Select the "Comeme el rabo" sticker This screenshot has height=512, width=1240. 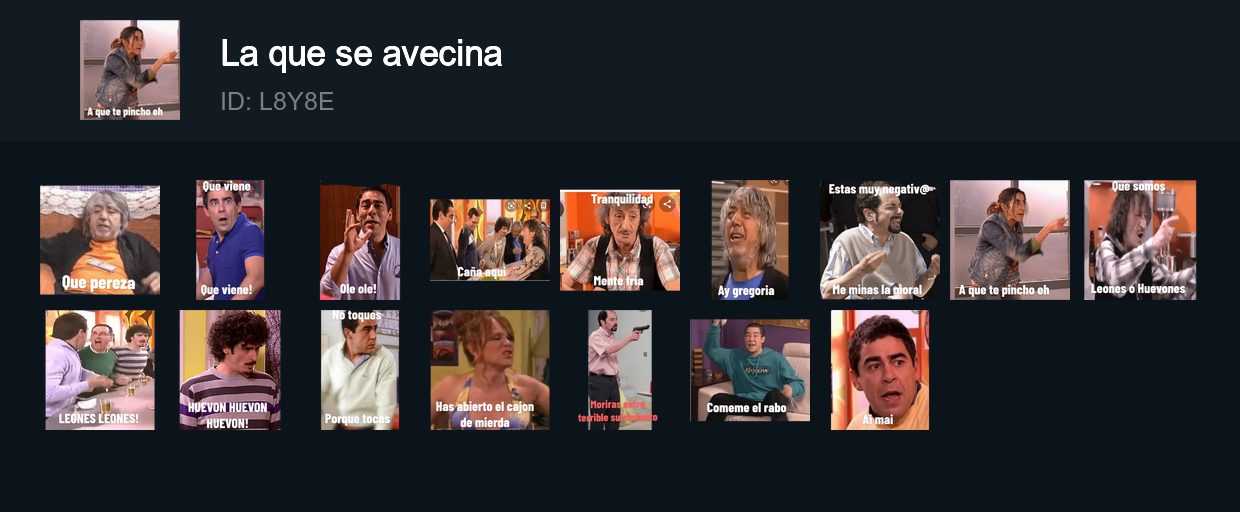tap(750, 370)
